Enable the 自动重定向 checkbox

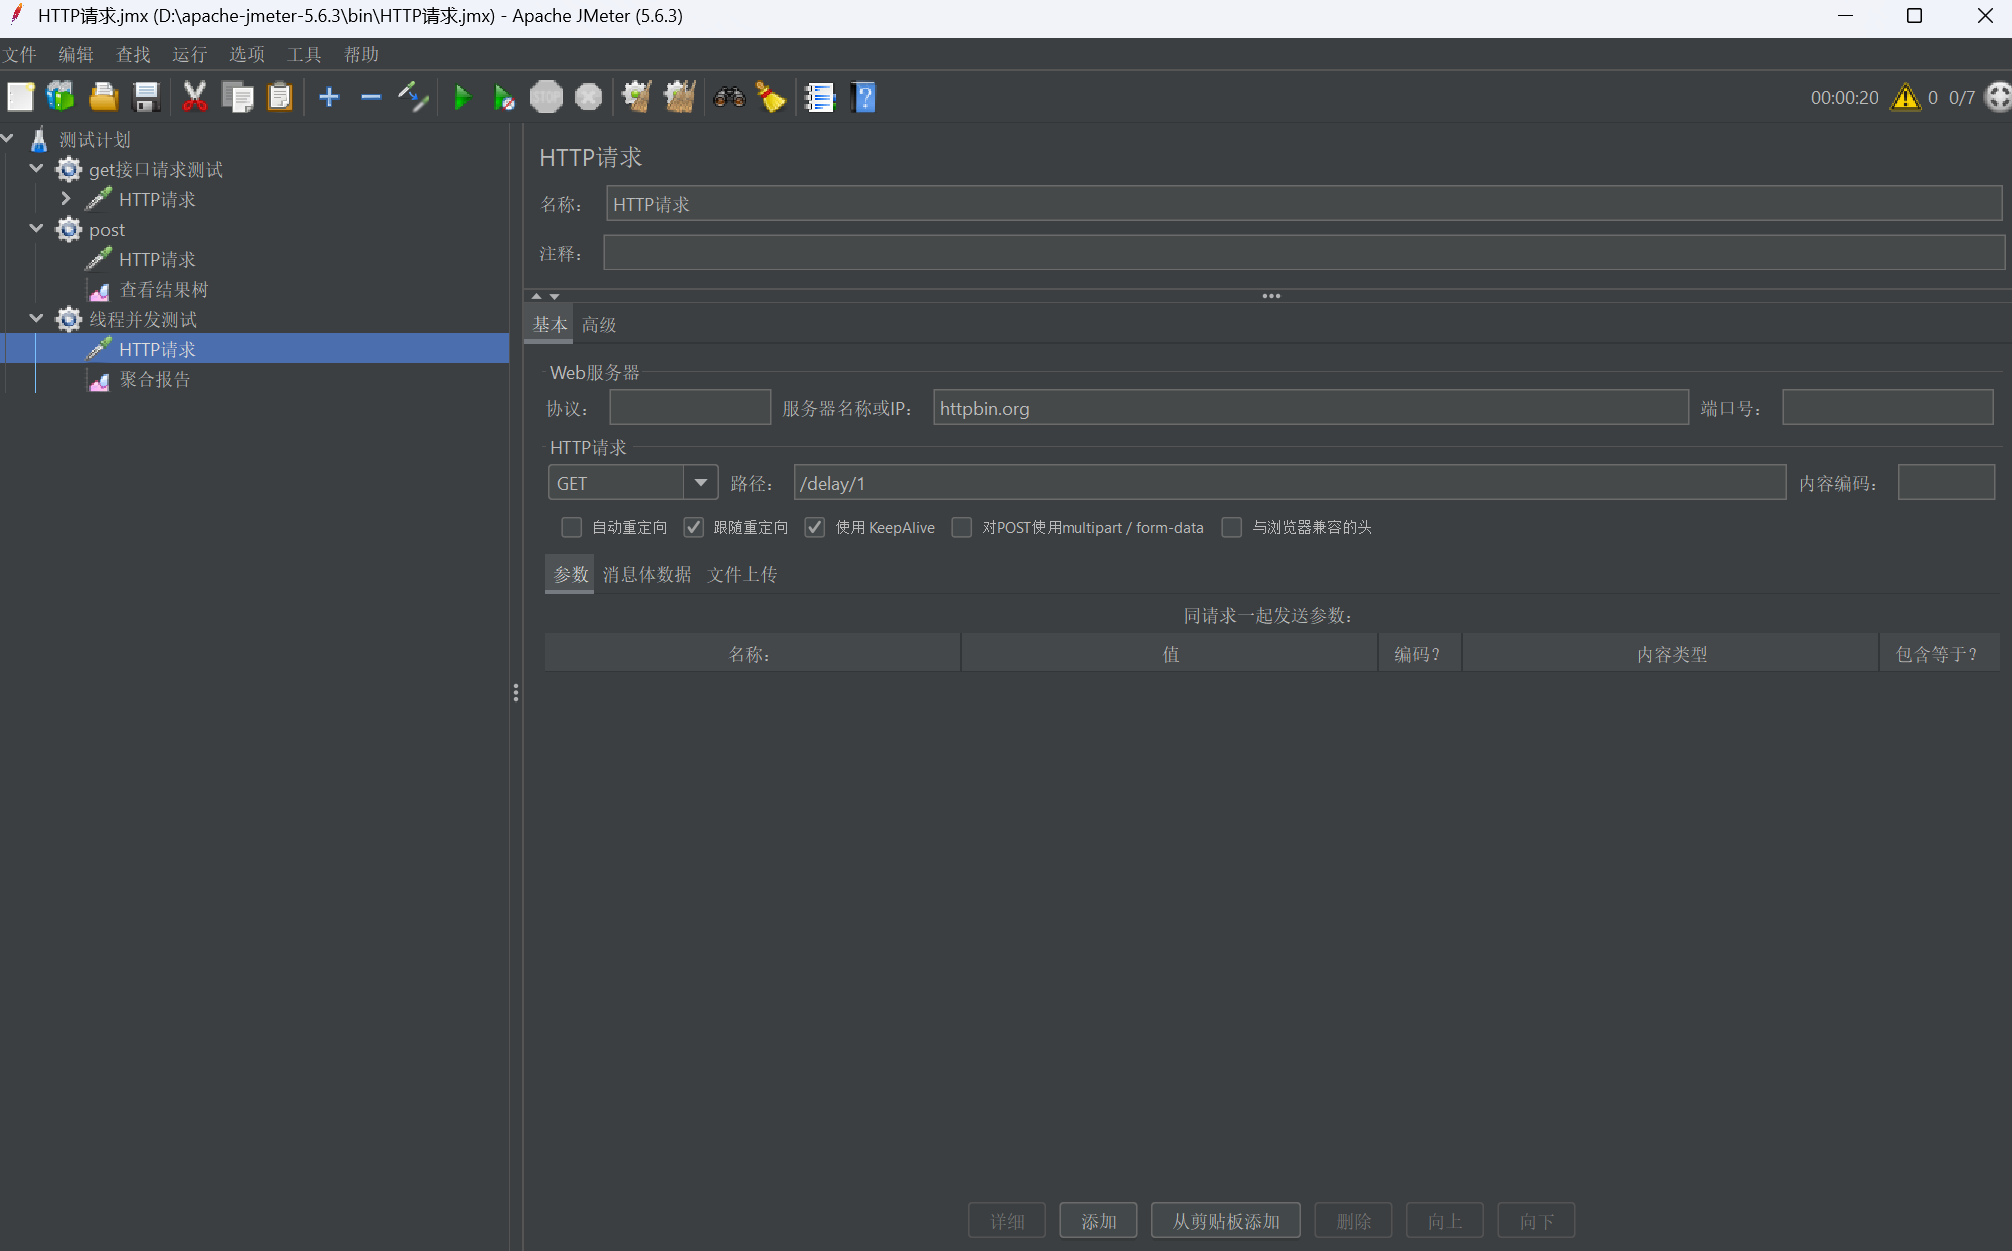572,527
